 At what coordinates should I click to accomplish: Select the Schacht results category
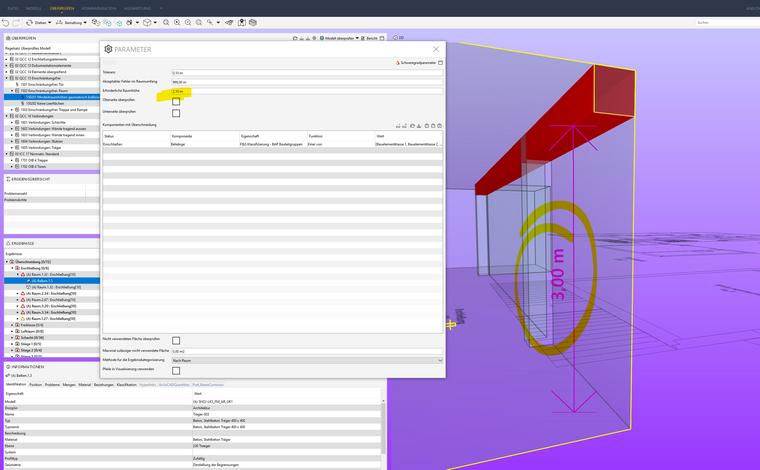pyautogui.click(x=30, y=338)
